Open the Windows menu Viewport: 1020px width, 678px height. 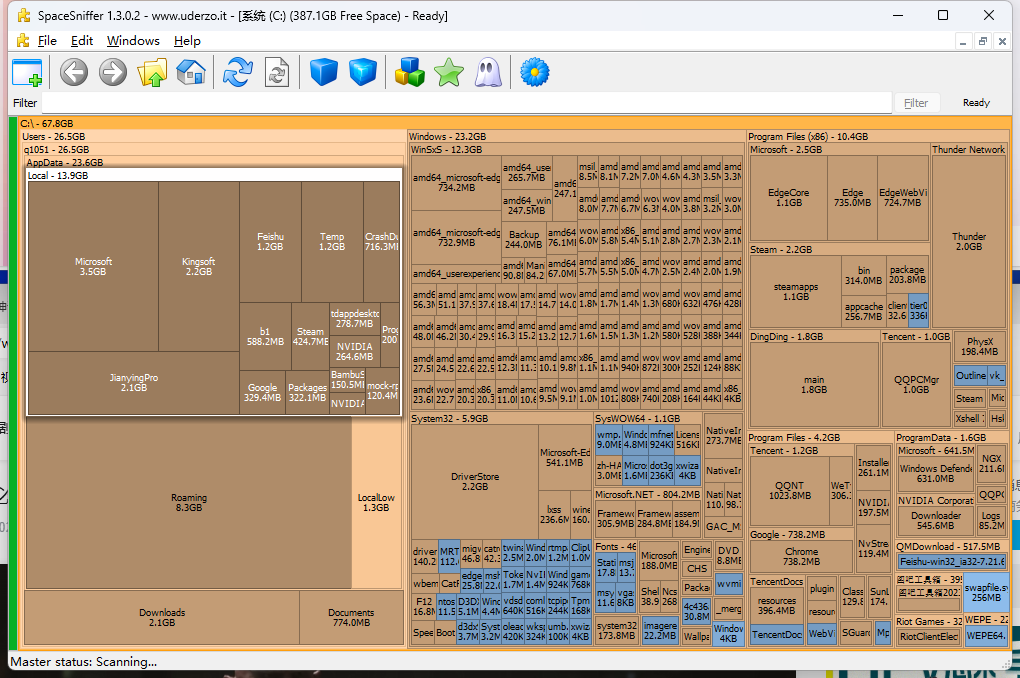[x=133, y=41]
